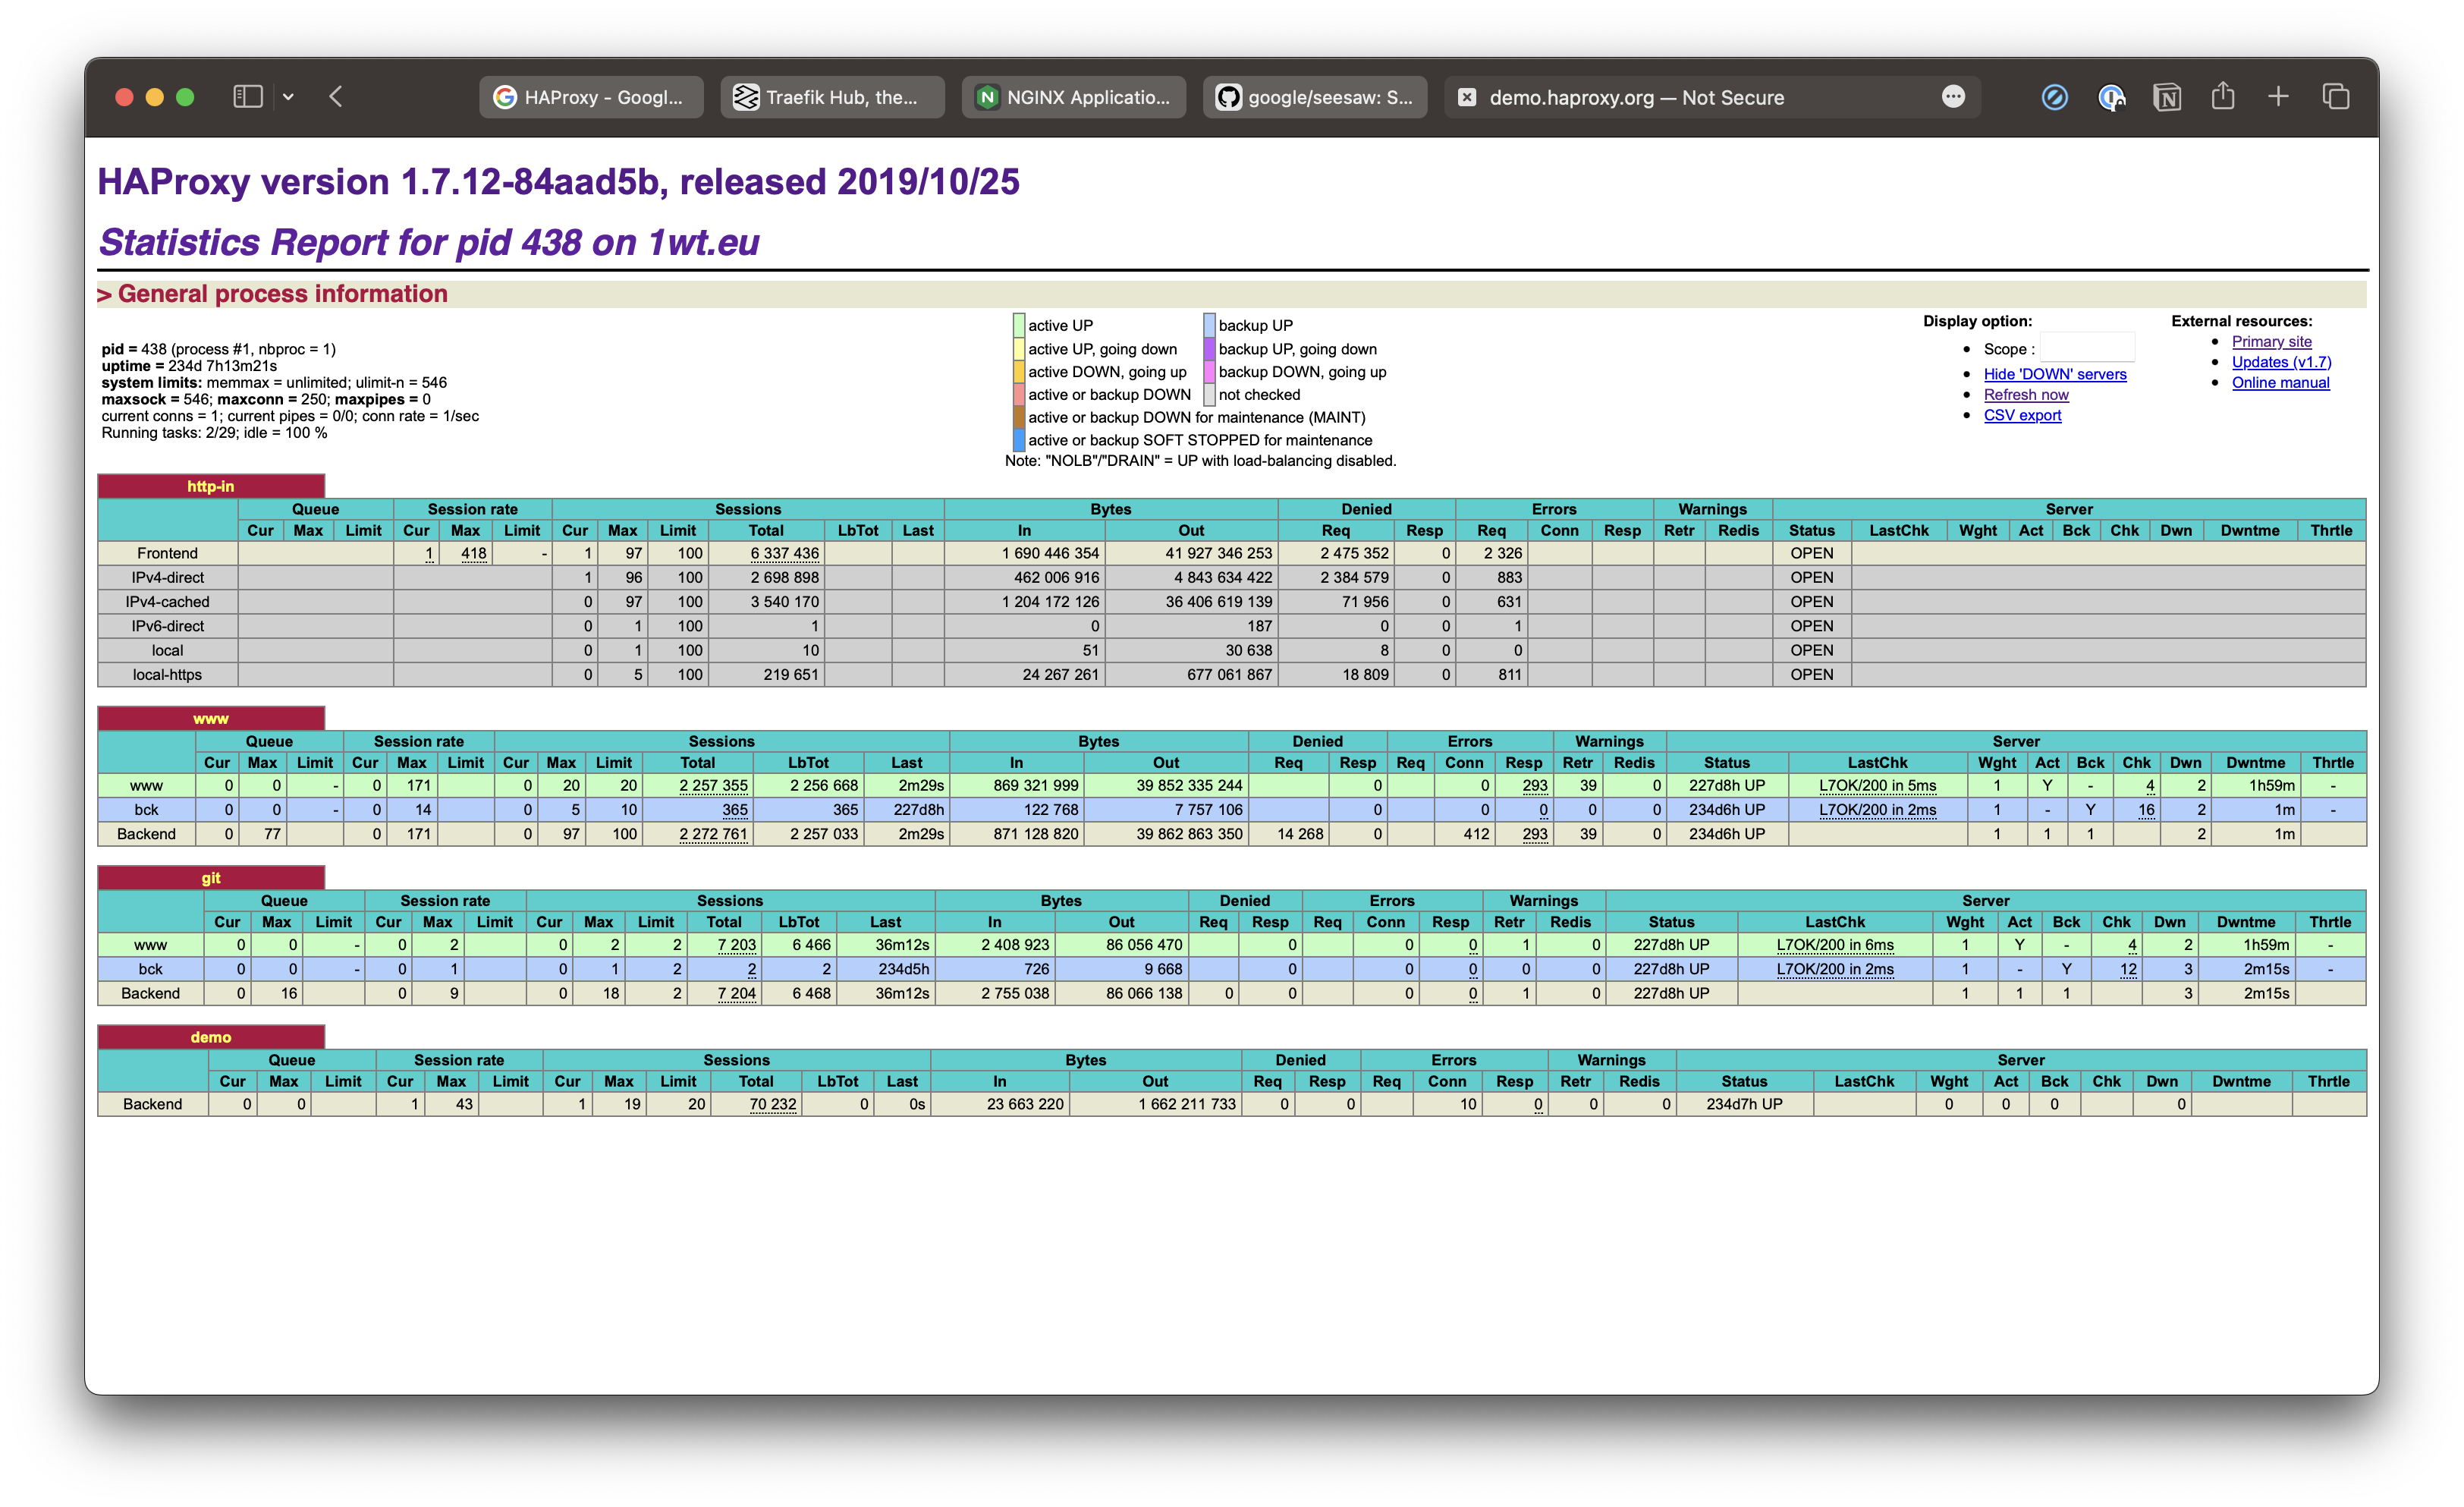Open the blue compass extension icon
Image resolution: width=2464 pixels, height=1507 pixels.
[2055, 97]
